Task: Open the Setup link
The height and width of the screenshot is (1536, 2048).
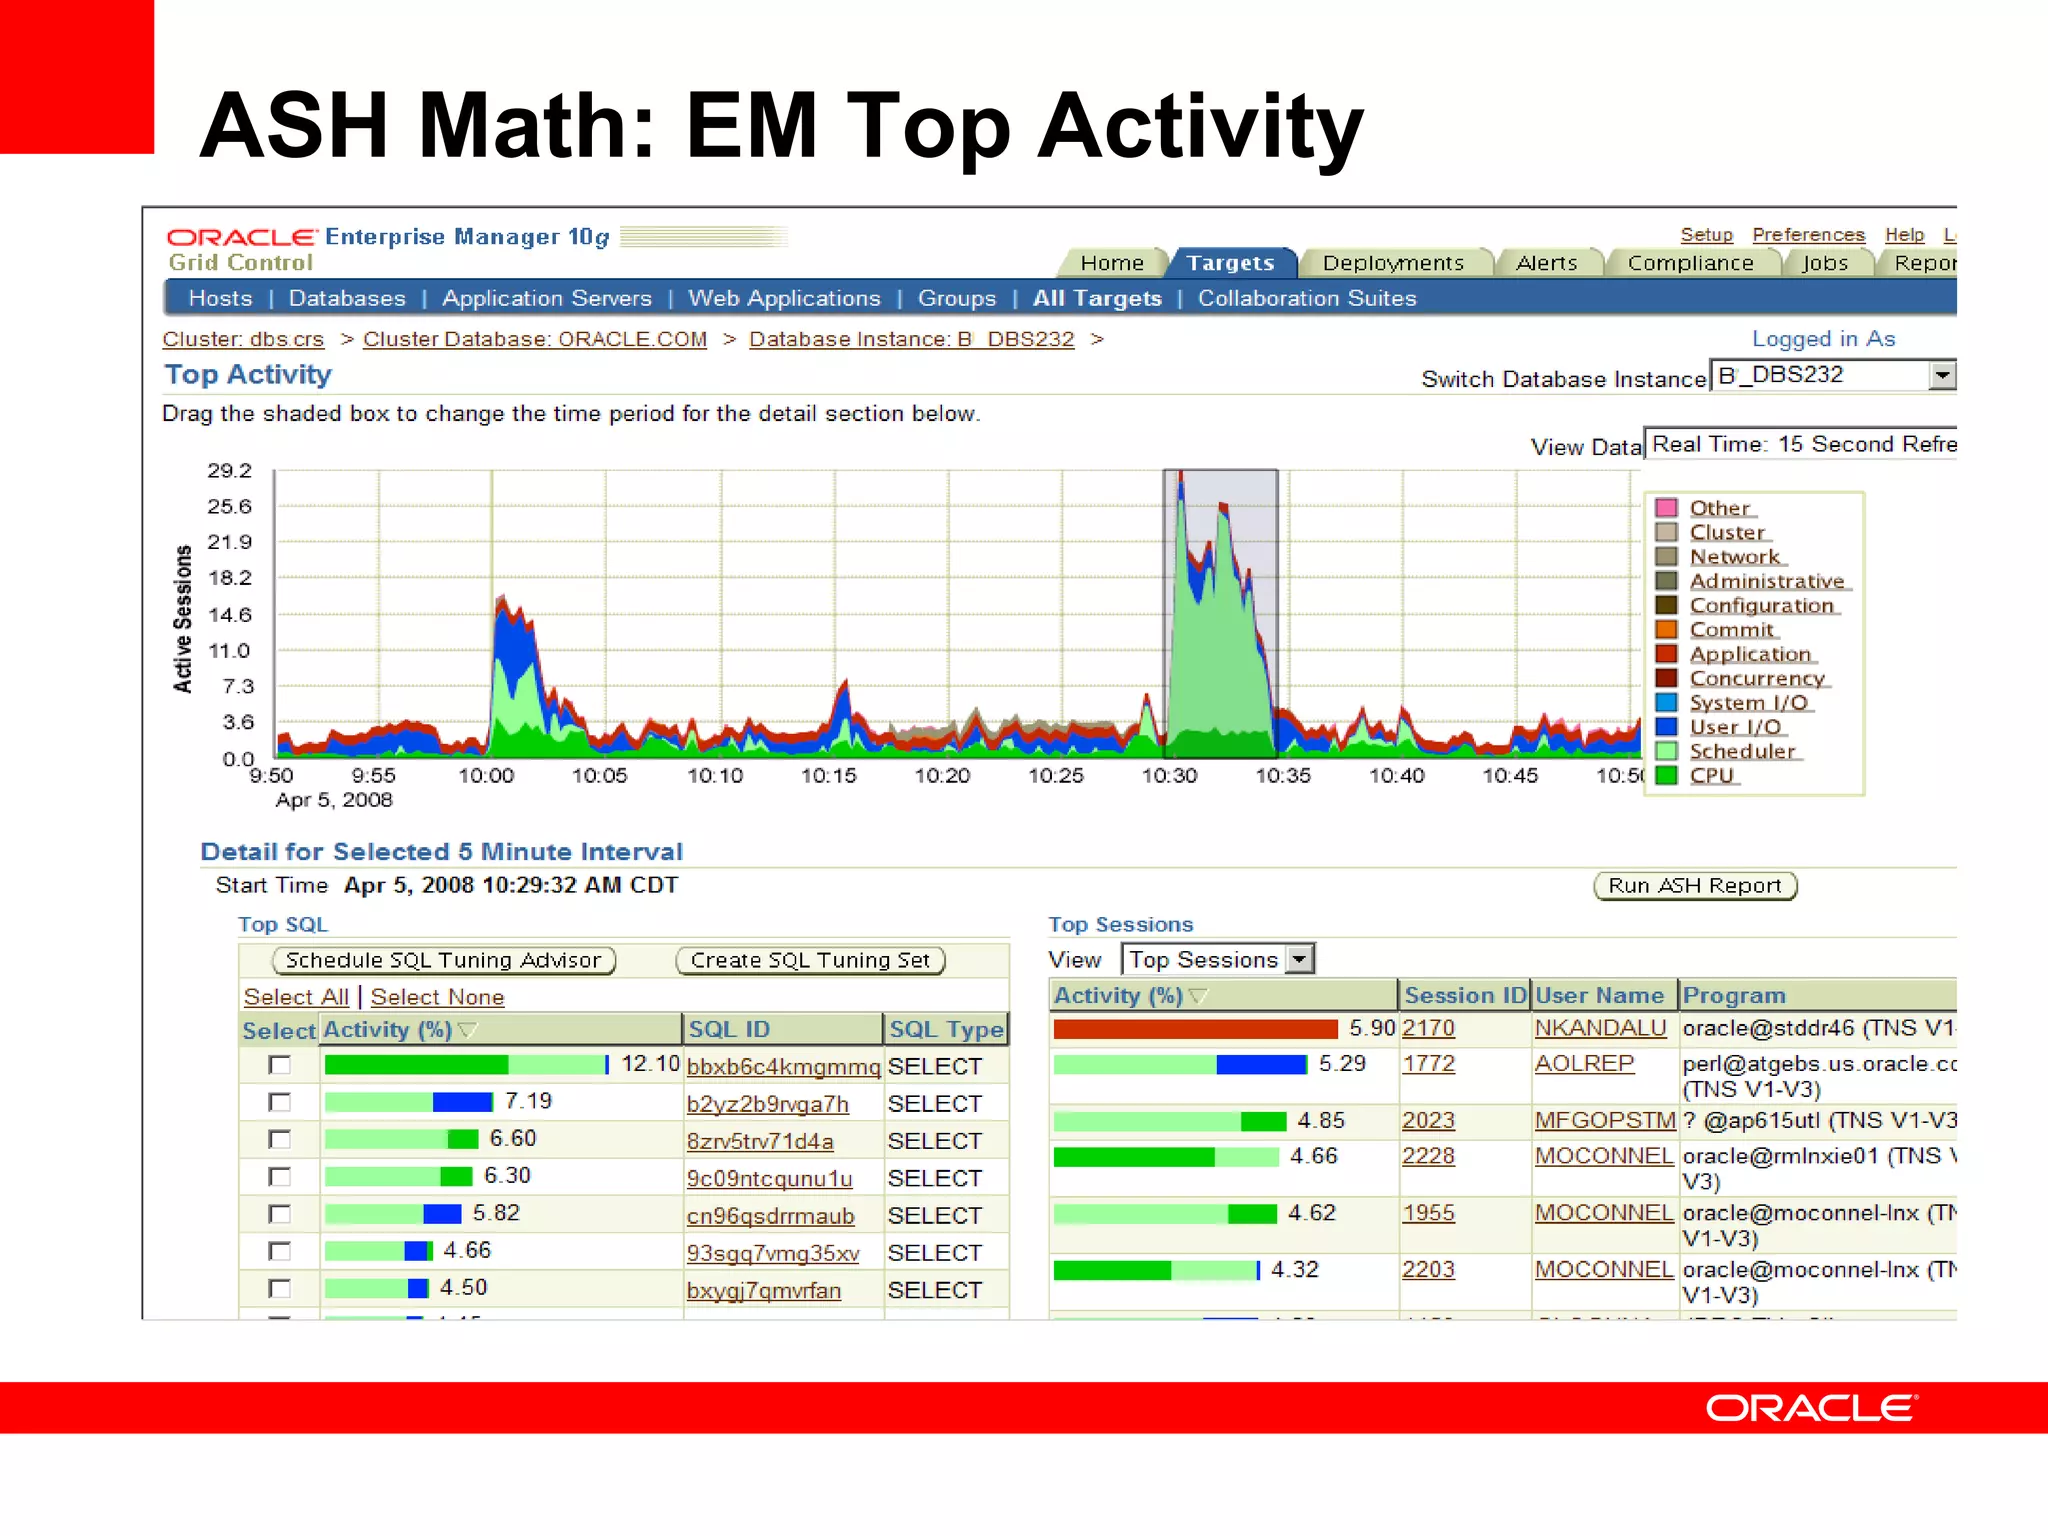Action: click(x=1706, y=235)
